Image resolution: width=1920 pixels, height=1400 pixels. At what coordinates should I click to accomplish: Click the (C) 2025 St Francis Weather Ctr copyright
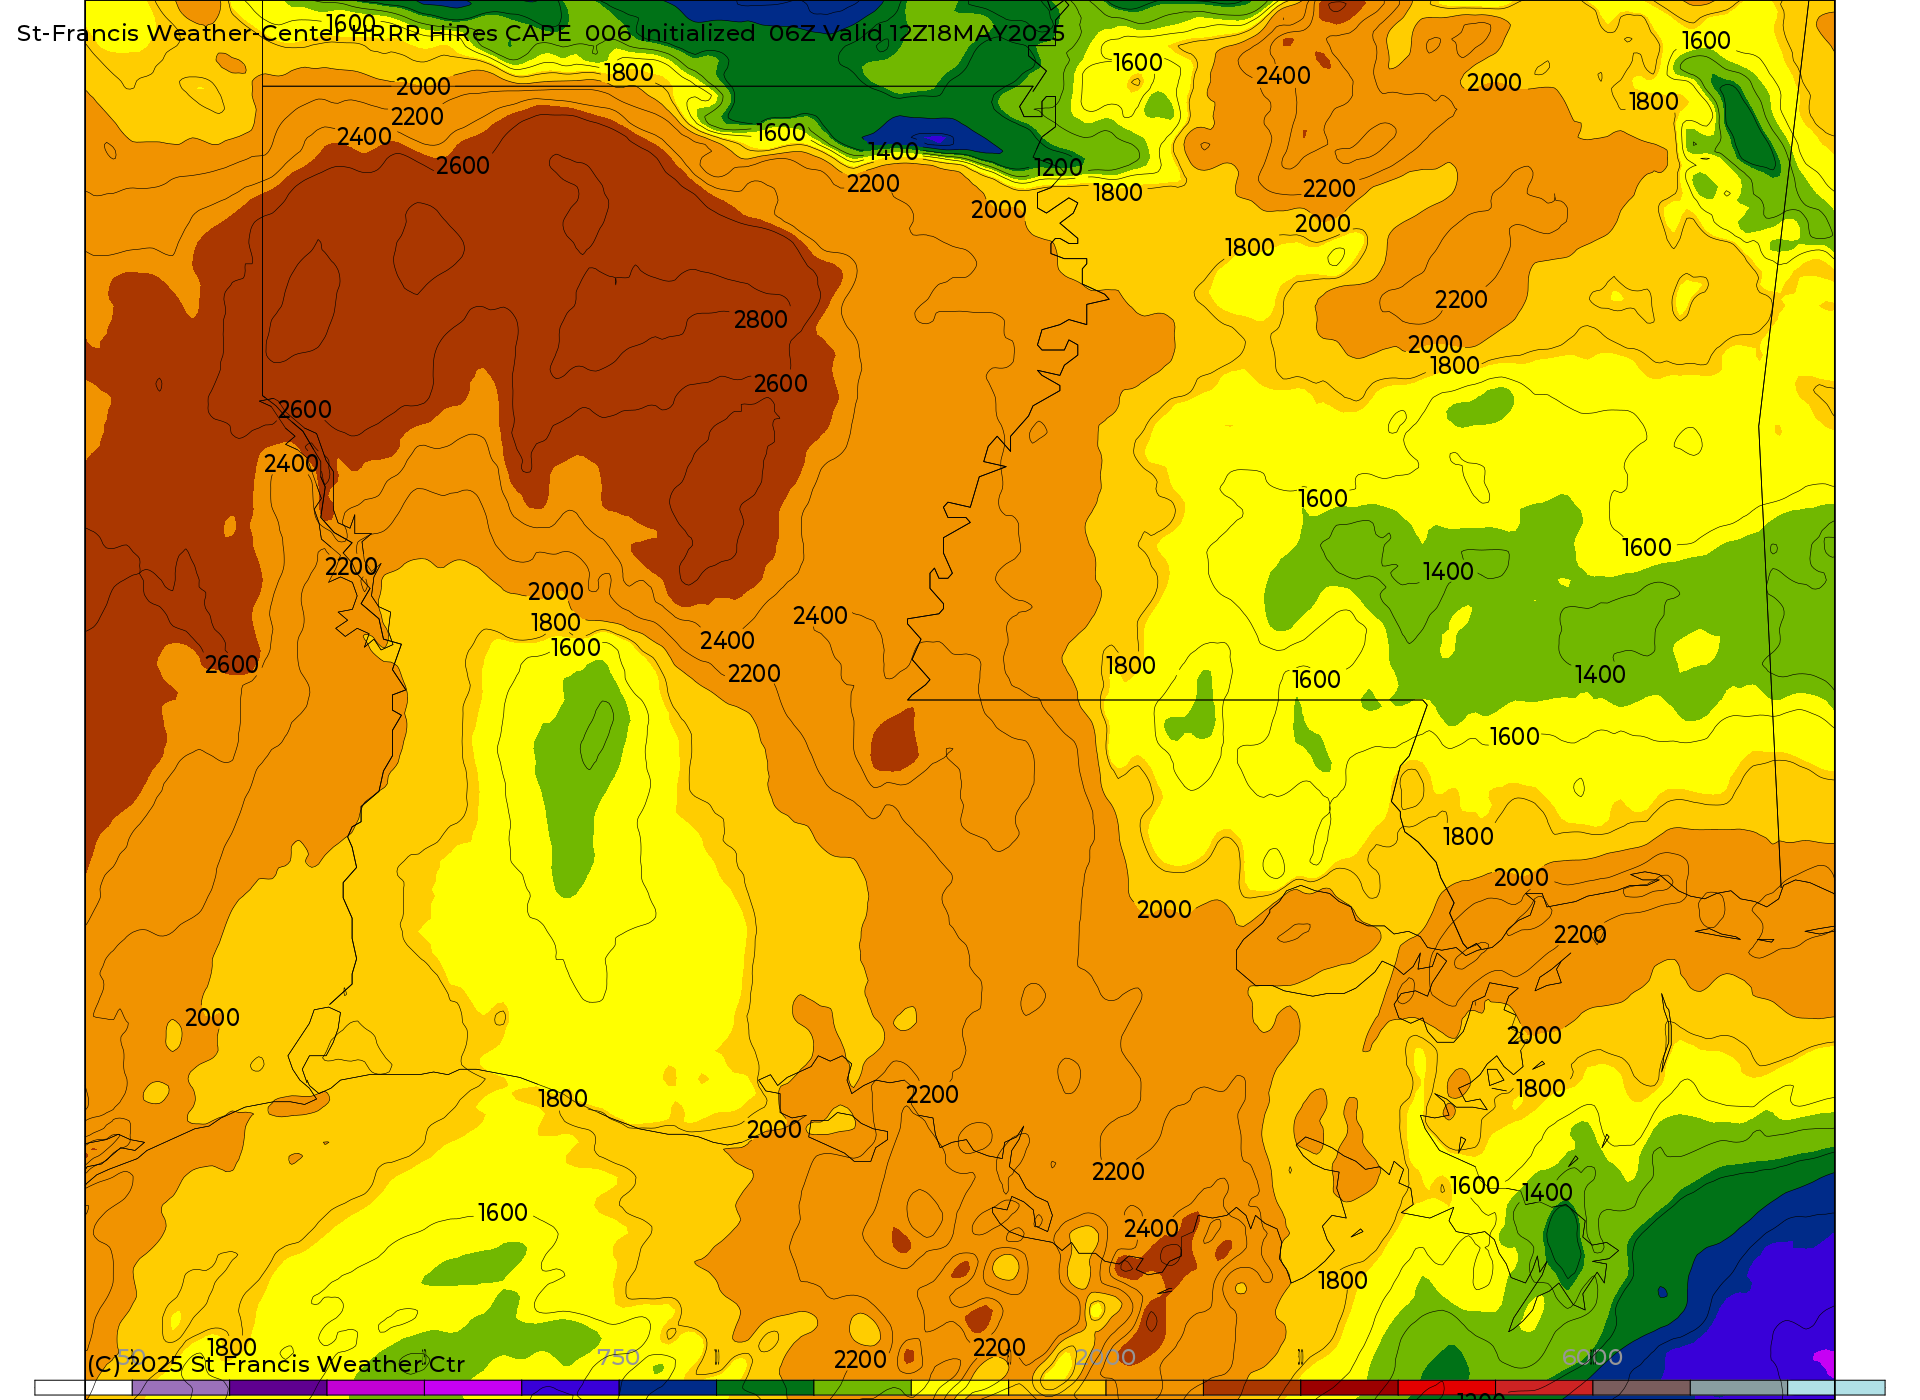pyautogui.click(x=276, y=1364)
